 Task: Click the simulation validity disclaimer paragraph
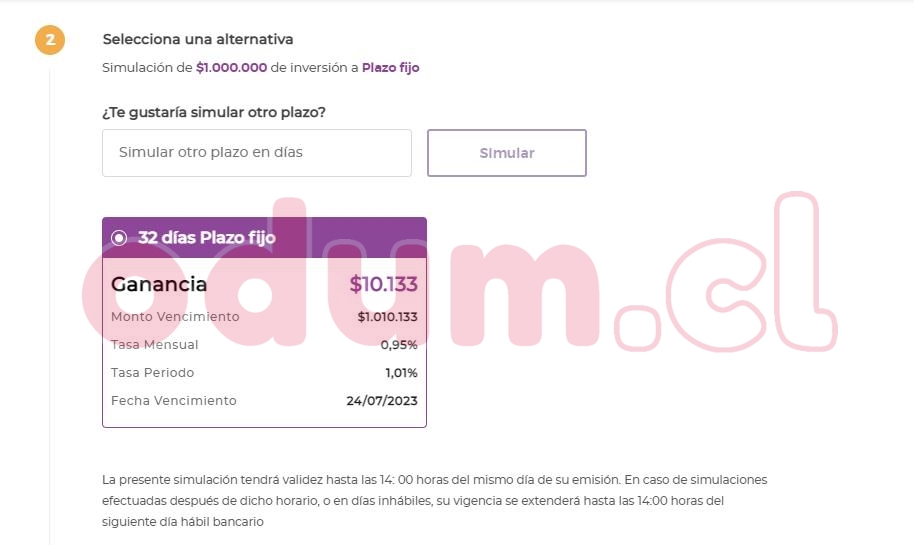point(434,500)
